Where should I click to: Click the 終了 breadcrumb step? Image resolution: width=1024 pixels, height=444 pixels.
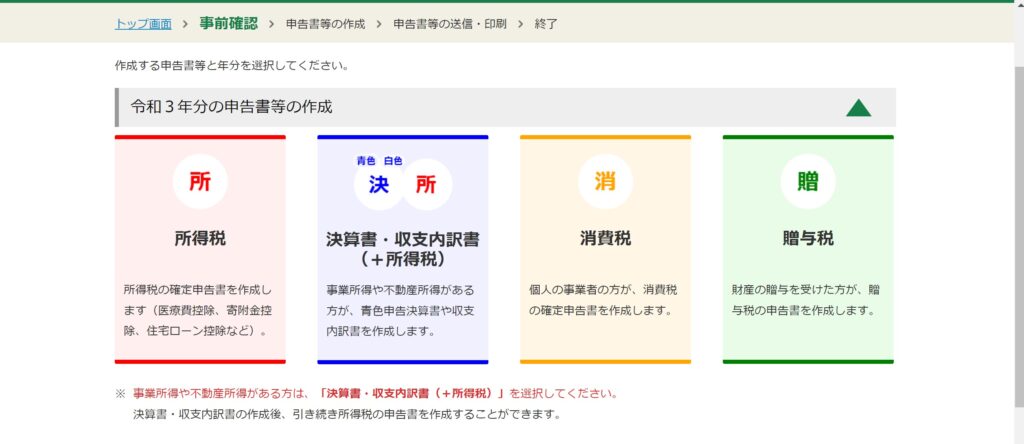click(546, 24)
